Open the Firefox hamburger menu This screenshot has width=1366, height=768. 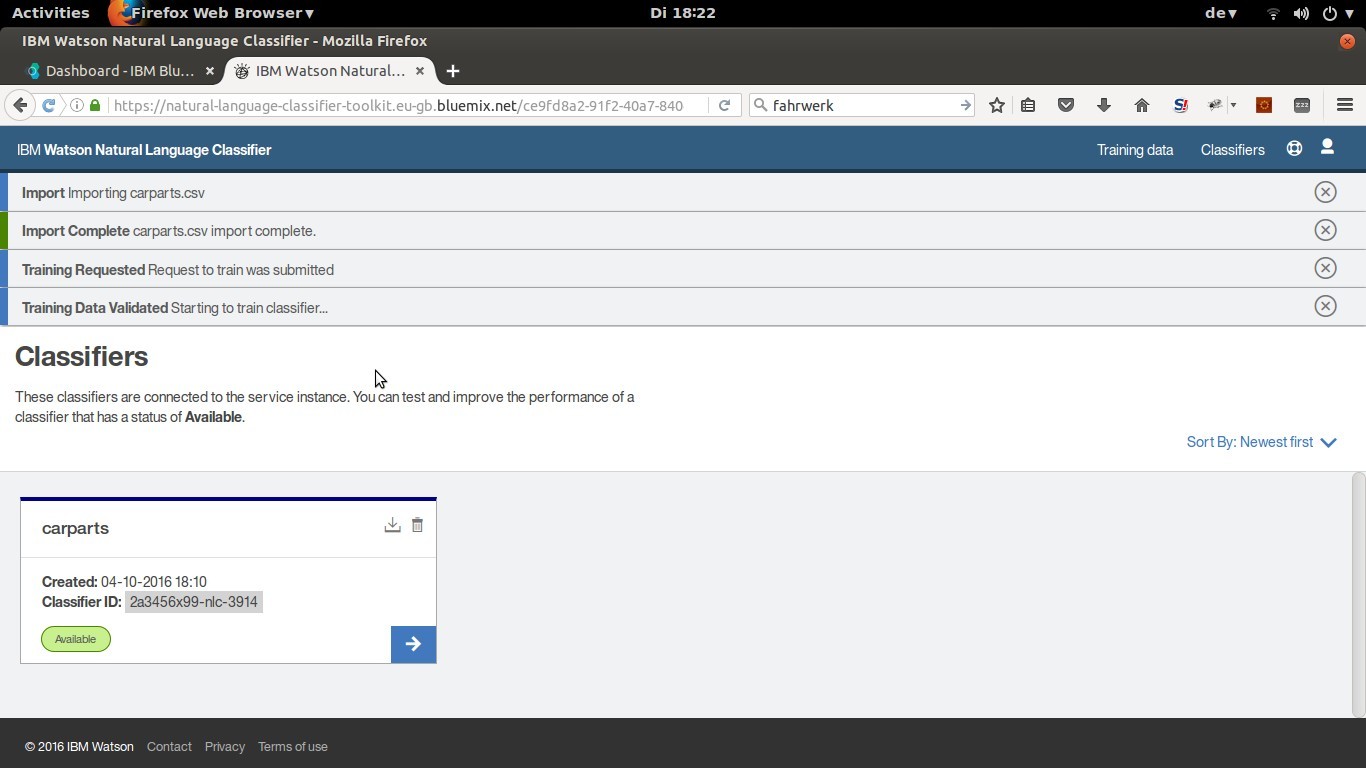(x=1345, y=105)
